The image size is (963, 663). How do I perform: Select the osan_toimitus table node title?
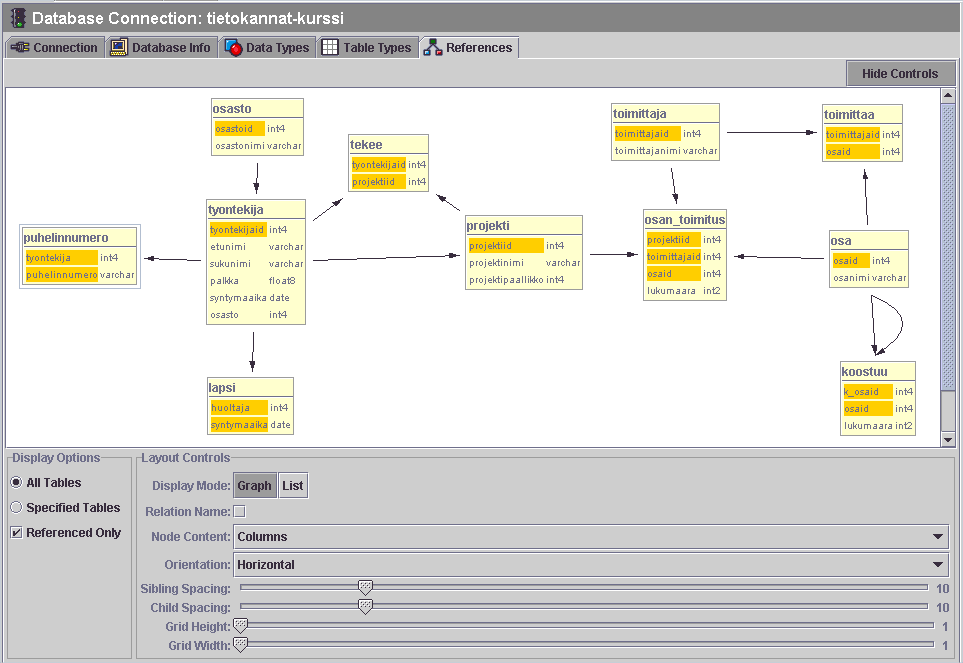pos(685,220)
